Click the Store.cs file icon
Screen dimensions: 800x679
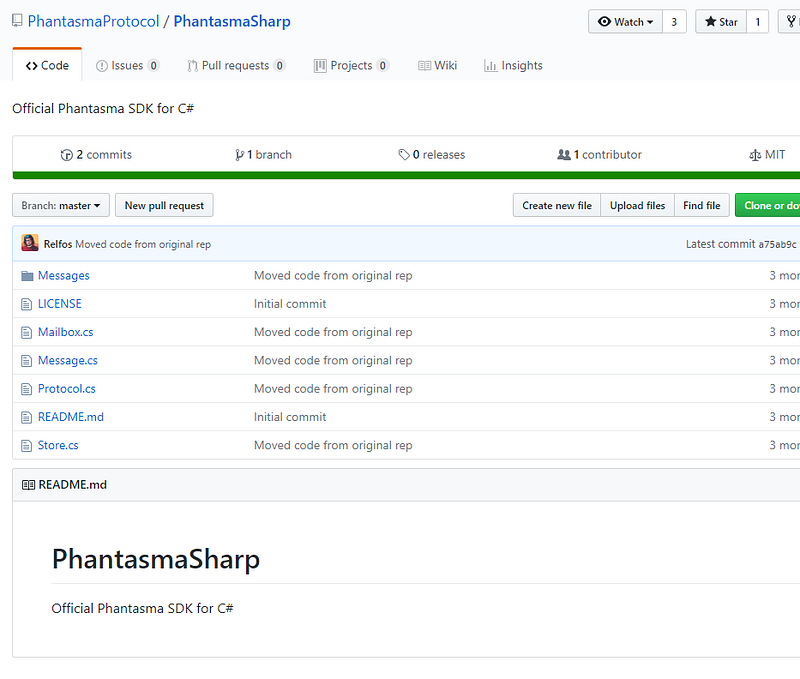pos(27,446)
